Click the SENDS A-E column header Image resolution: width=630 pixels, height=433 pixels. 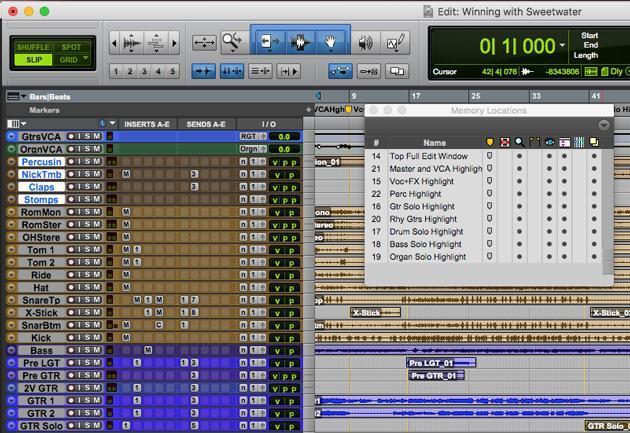[x=206, y=125]
